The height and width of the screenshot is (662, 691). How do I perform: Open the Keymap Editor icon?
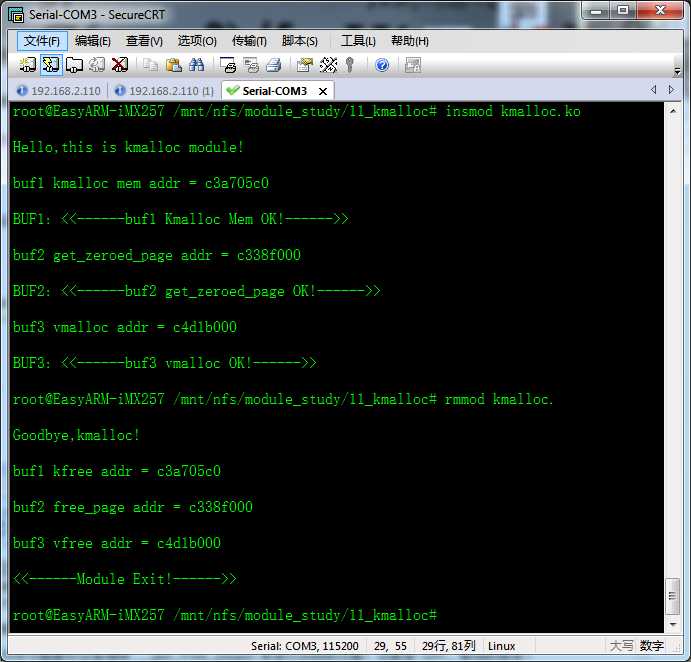tap(328, 65)
